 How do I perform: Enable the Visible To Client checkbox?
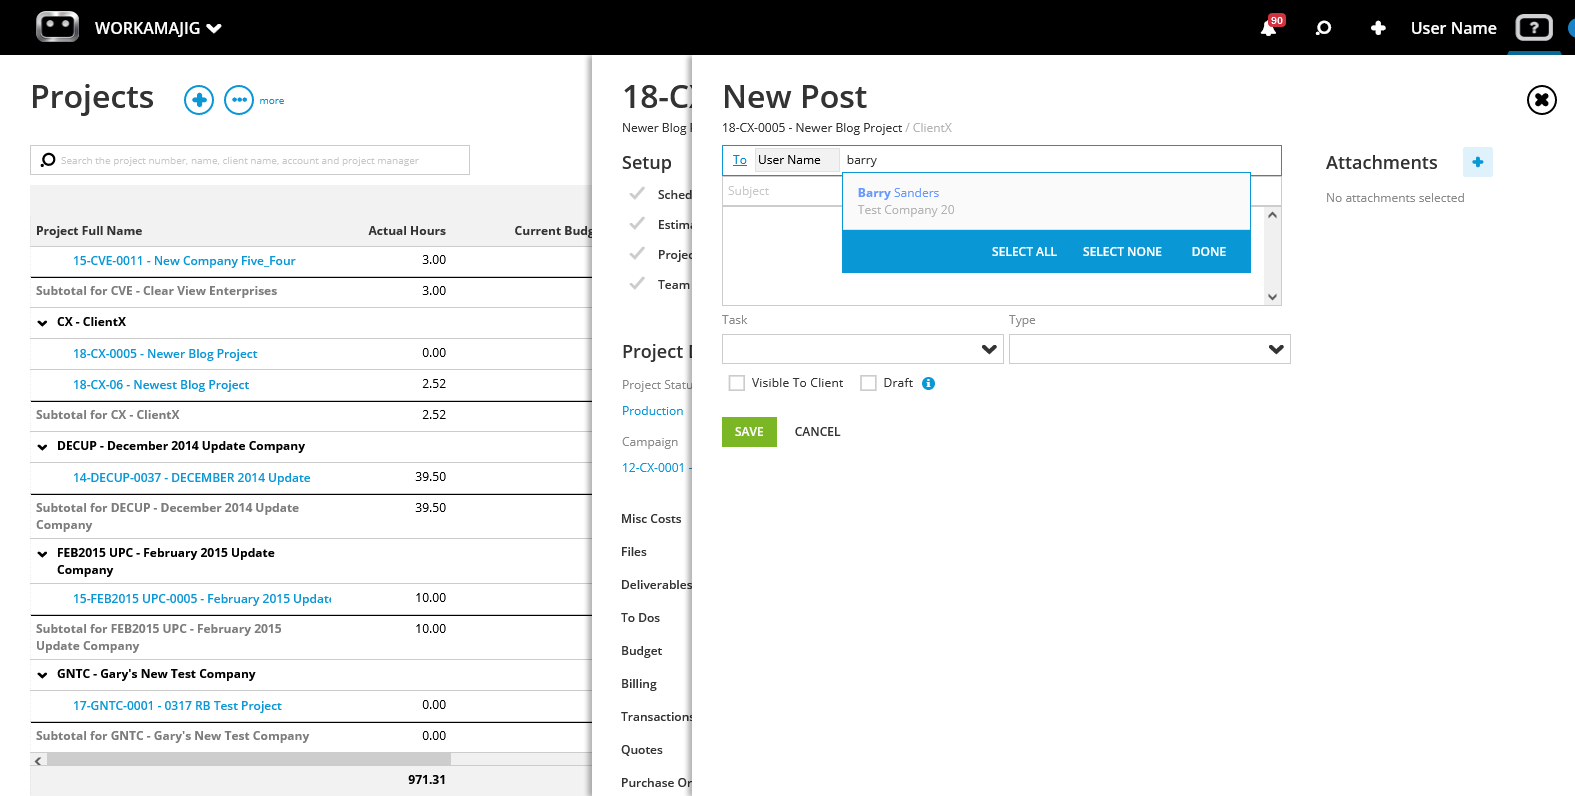(737, 383)
